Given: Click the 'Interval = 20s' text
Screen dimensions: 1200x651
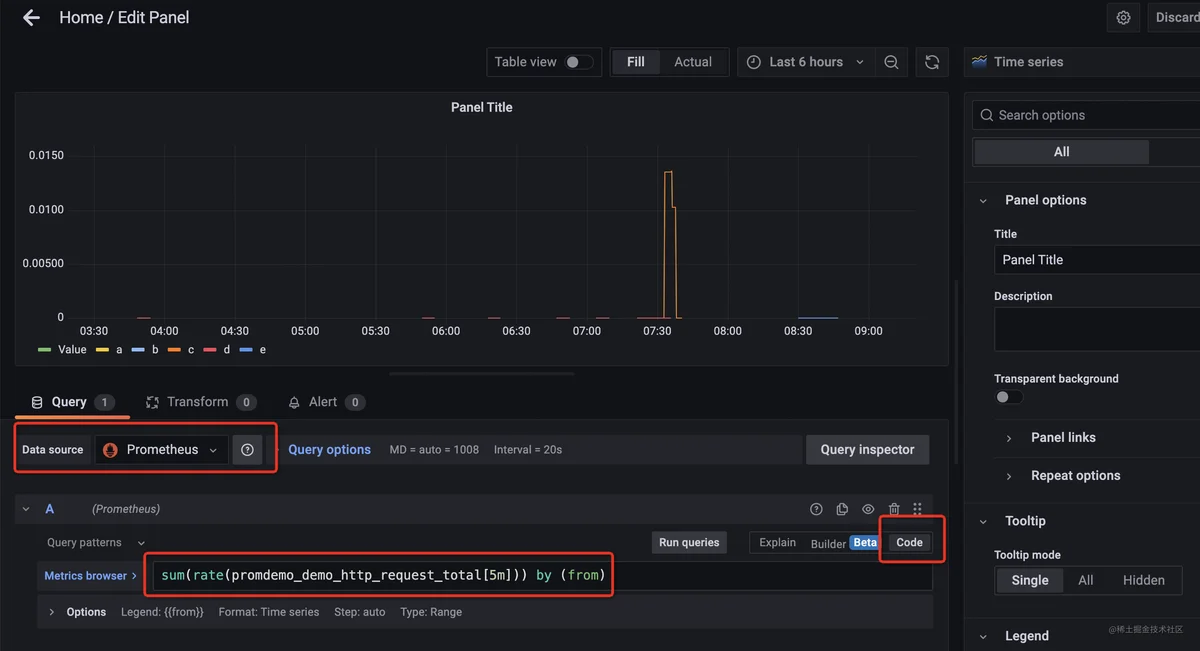Looking at the screenshot, I should (x=528, y=450).
